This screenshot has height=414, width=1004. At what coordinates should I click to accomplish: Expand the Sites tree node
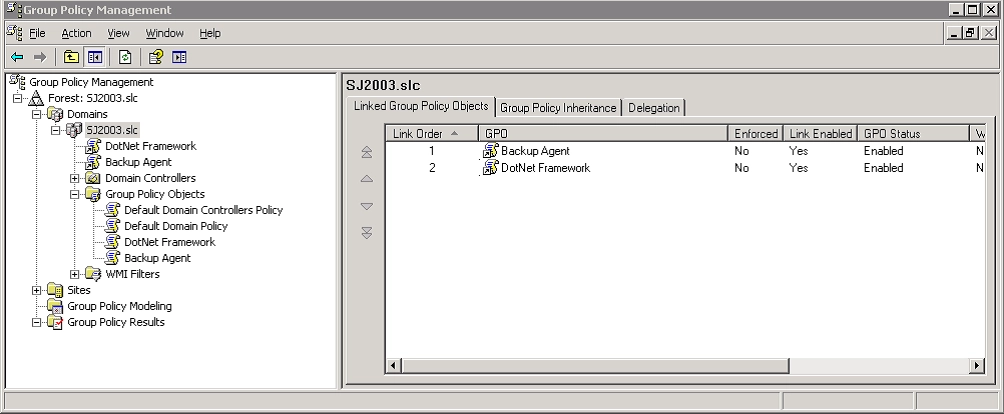click(36, 291)
